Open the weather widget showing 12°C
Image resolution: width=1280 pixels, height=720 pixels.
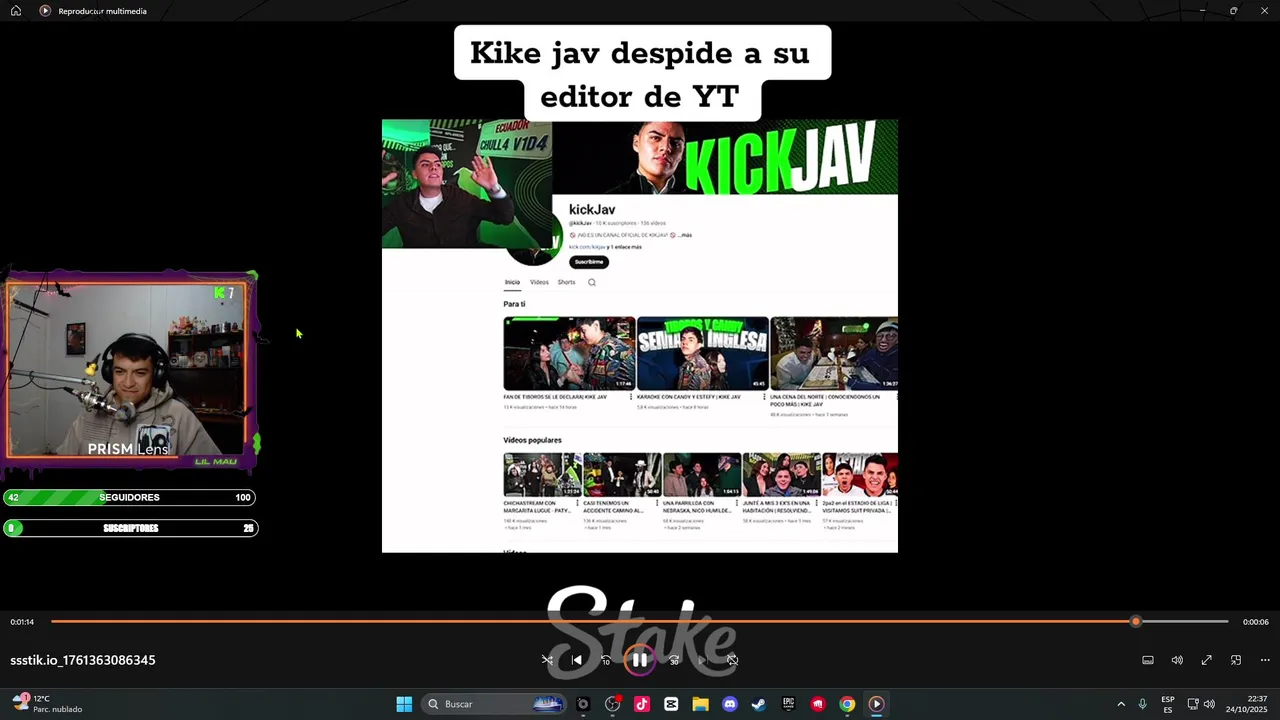47,704
